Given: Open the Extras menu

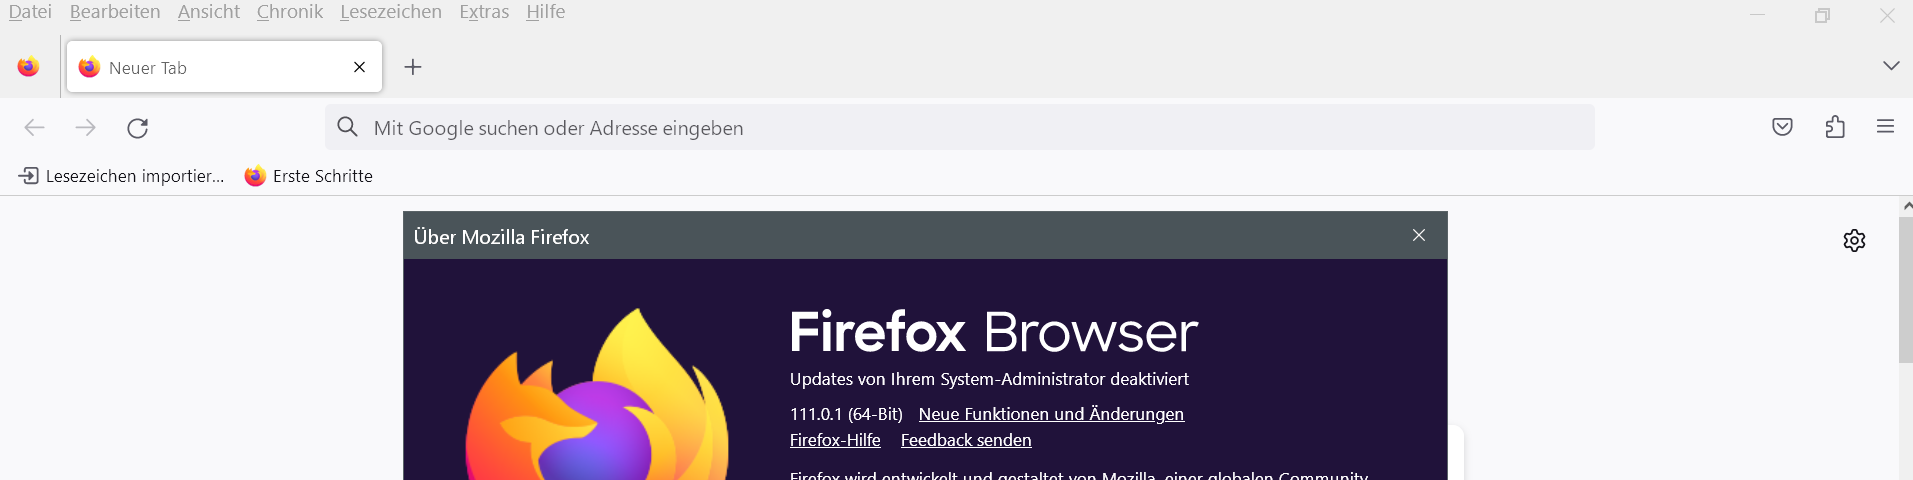Looking at the screenshot, I should [x=484, y=12].
